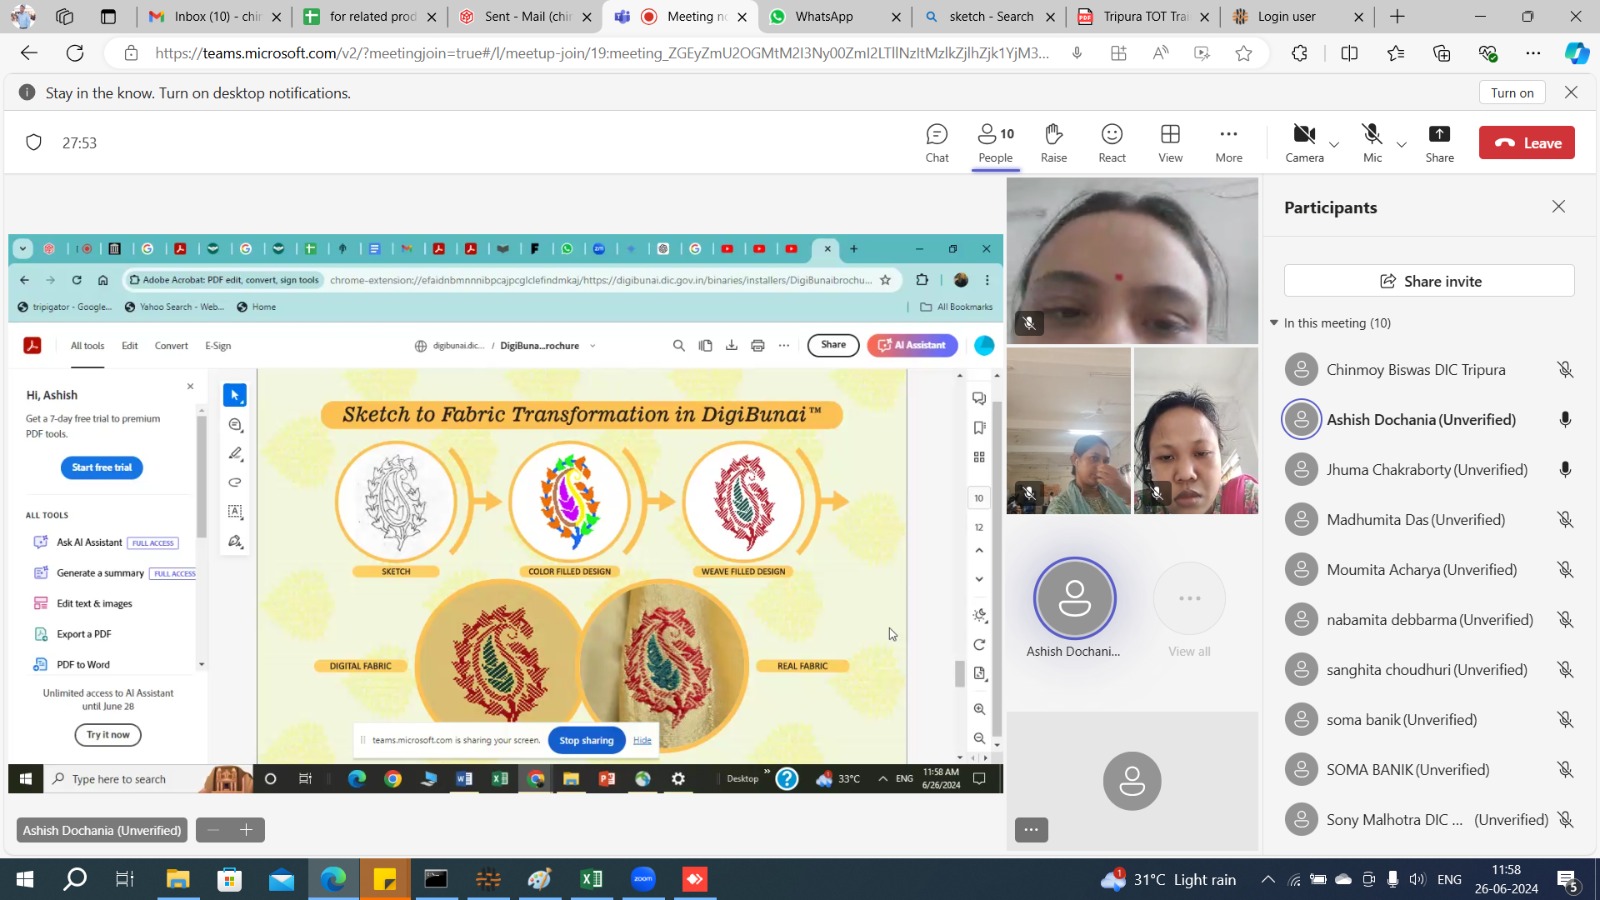This screenshot has width=1600, height=900.
Task: Raise your hand in the meeting
Action: click(x=1054, y=143)
